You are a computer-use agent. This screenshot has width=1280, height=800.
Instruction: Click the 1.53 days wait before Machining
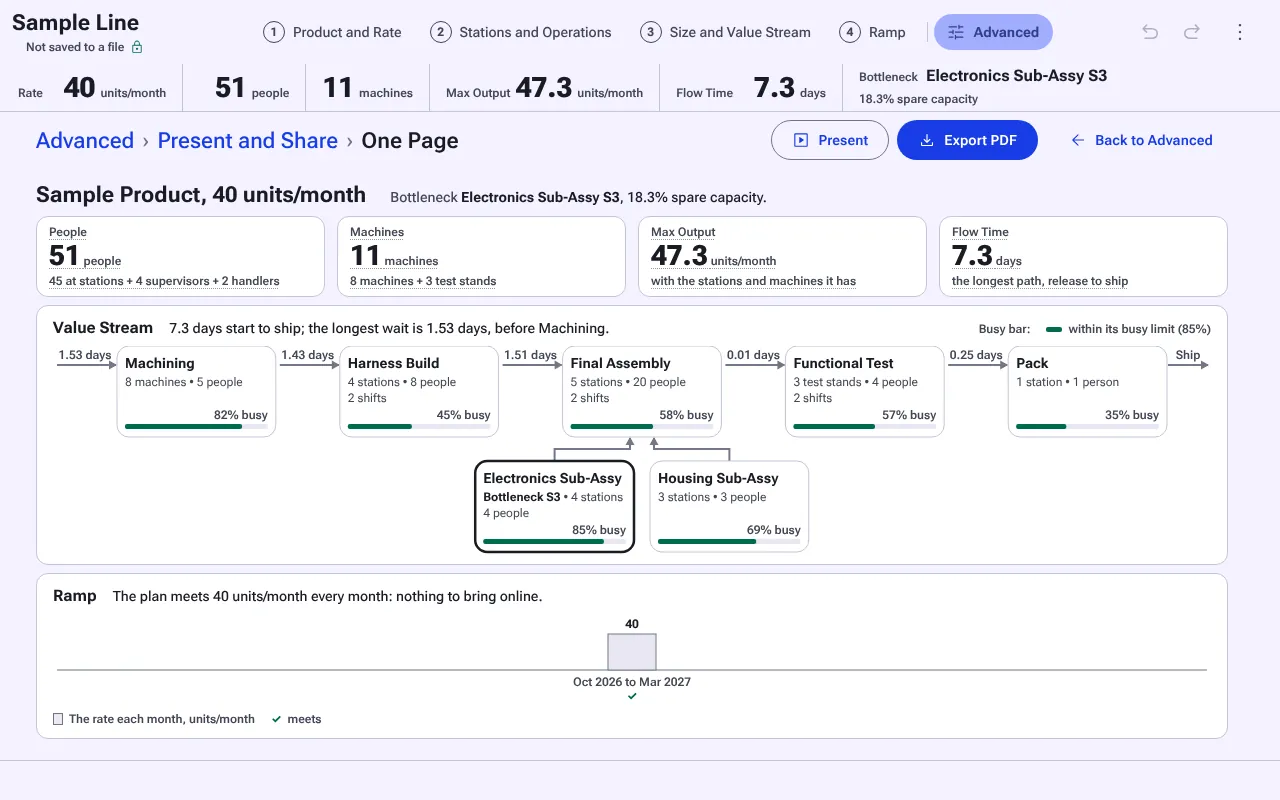[x=85, y=355]
